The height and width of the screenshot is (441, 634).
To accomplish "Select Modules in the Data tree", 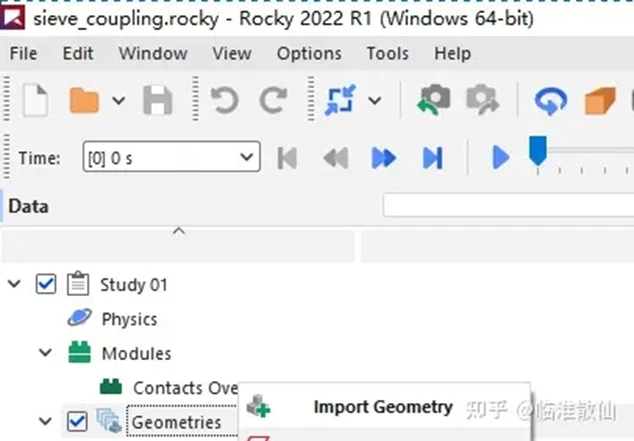I will [137, 354].
